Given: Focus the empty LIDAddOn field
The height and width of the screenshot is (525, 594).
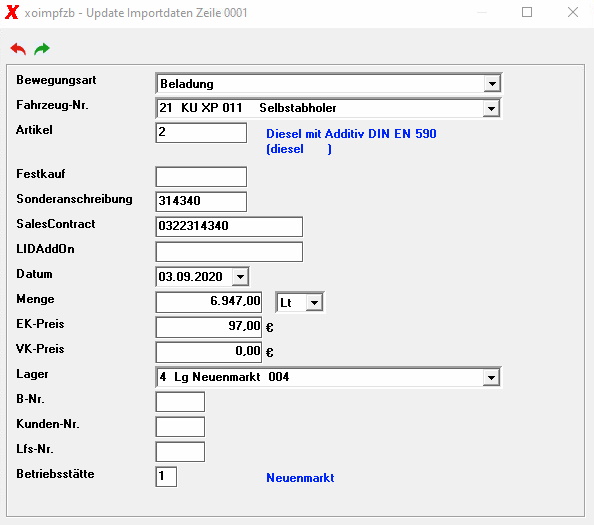Looking at the screenshot, I should coord(229,252).
